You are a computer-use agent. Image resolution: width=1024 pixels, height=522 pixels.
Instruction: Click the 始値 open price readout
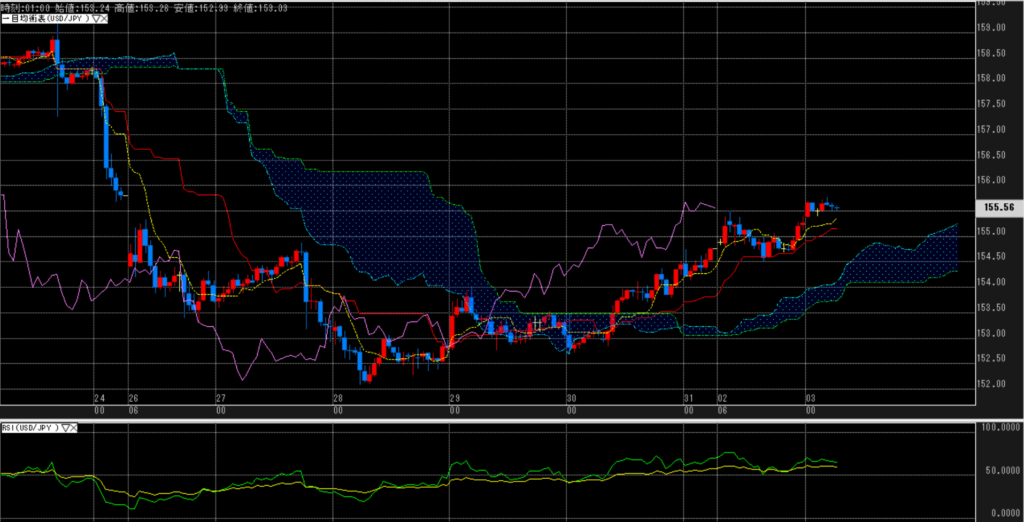tap(72, 6)
